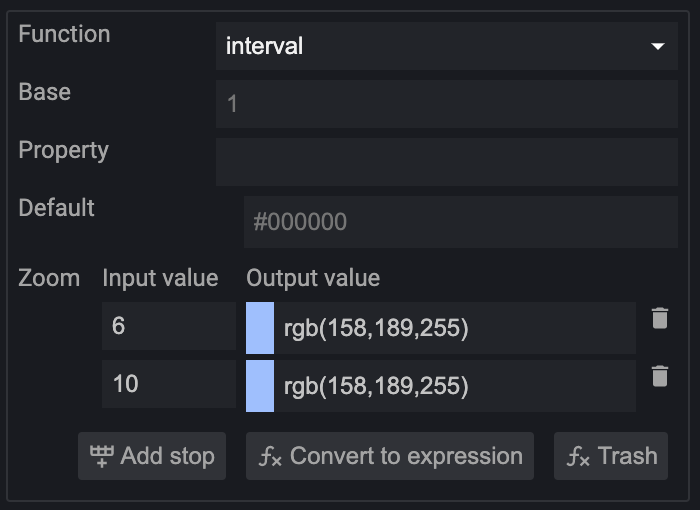
Task: Edit second stop rgb output value text
Action: (455, 385)
